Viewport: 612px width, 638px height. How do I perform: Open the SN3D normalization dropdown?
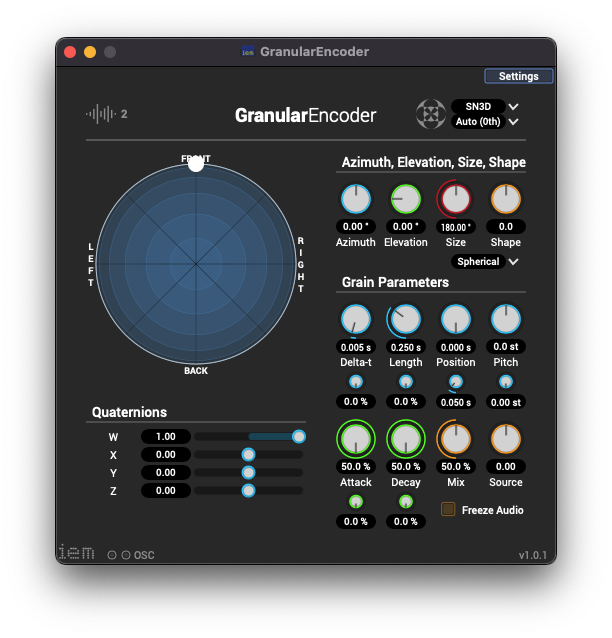click(484, 107)
